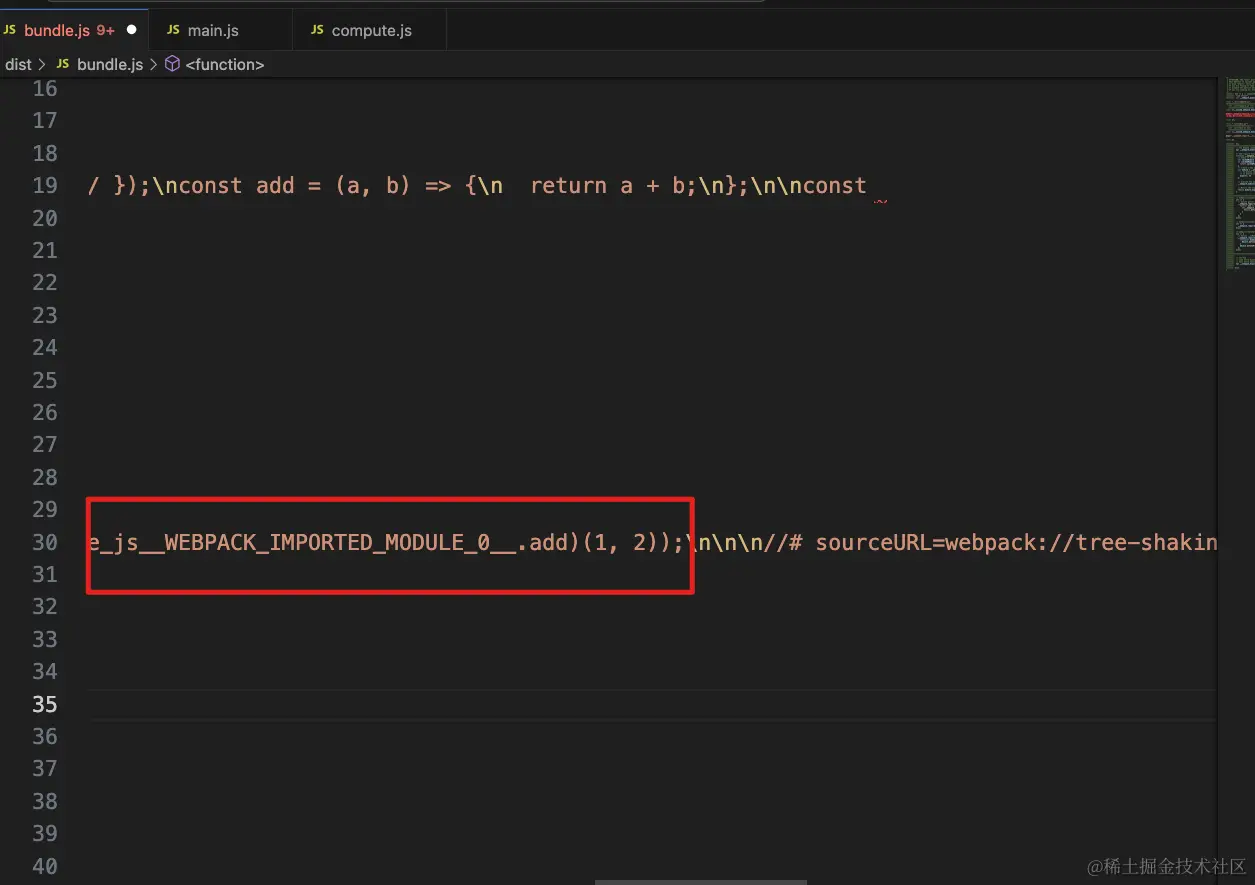Click the function cube icon in breadcrumbs
The image size is (1255, 885).
click(172, 64)
